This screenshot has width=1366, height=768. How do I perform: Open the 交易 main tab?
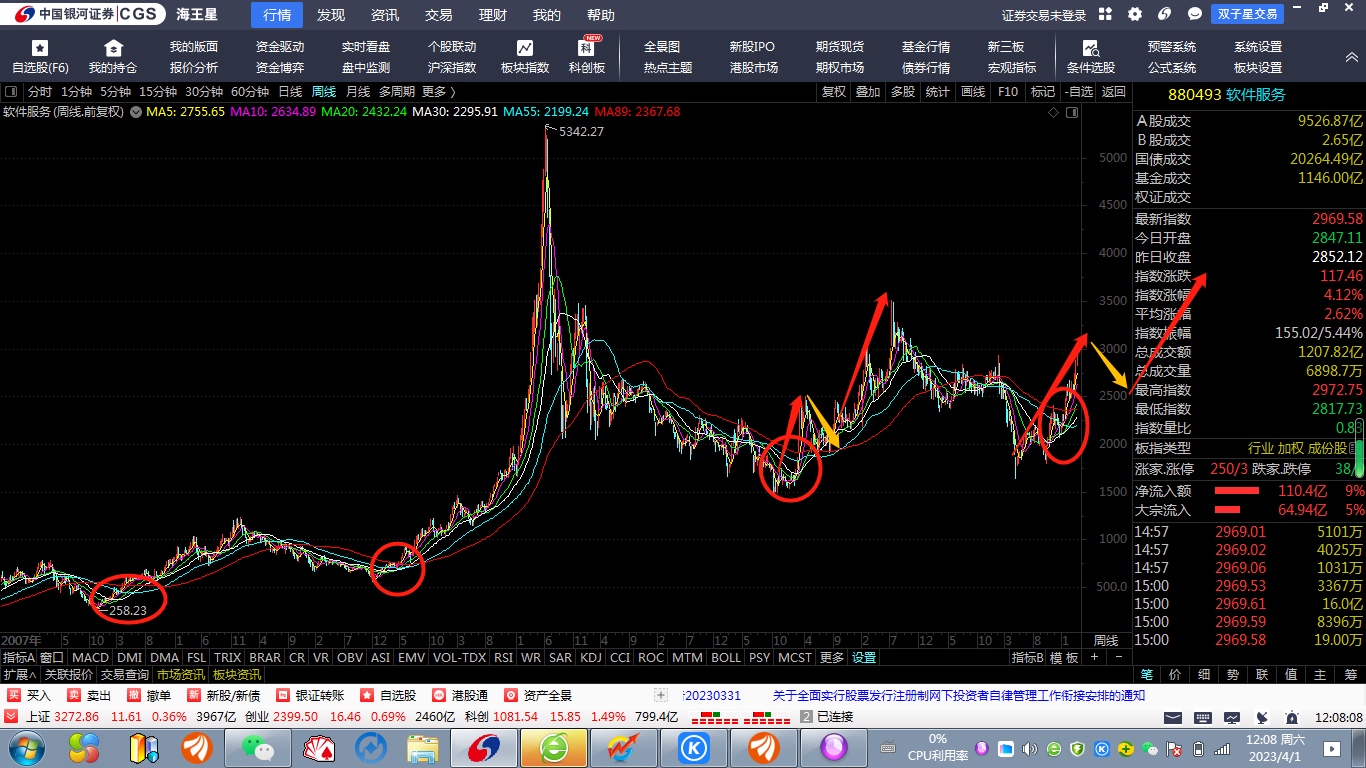coord(439,15)
